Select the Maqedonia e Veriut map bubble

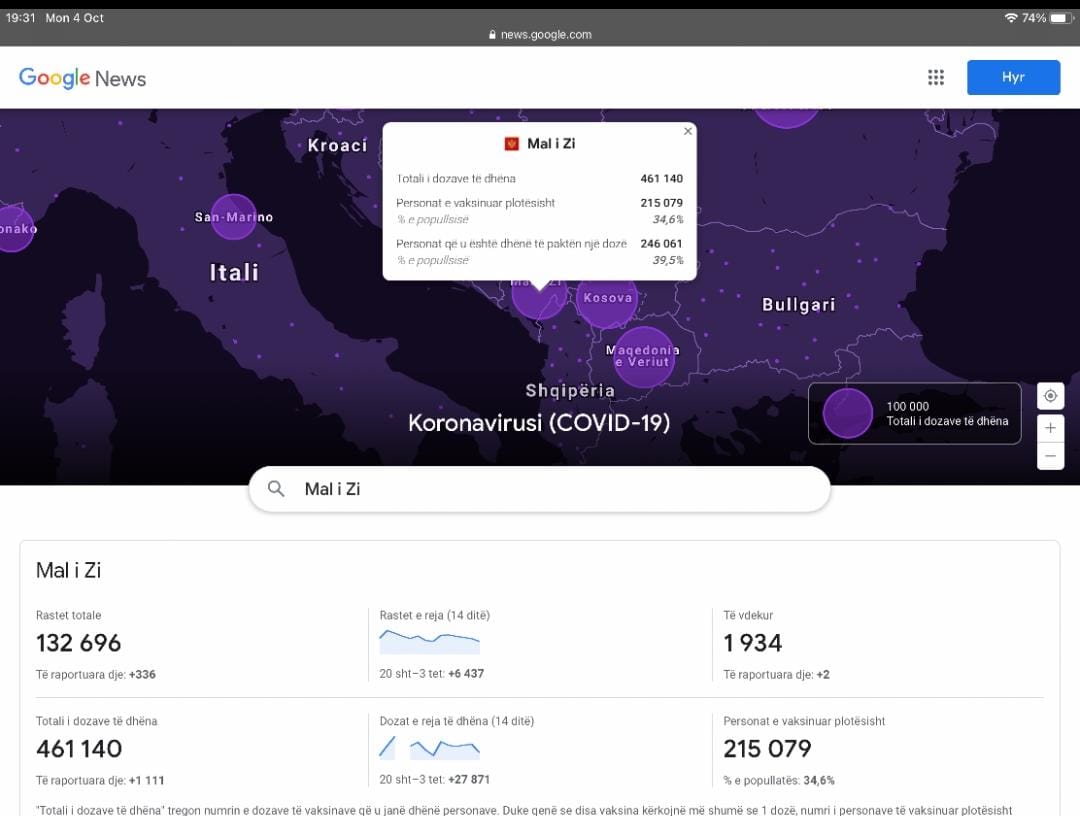(x=643, y=356)
